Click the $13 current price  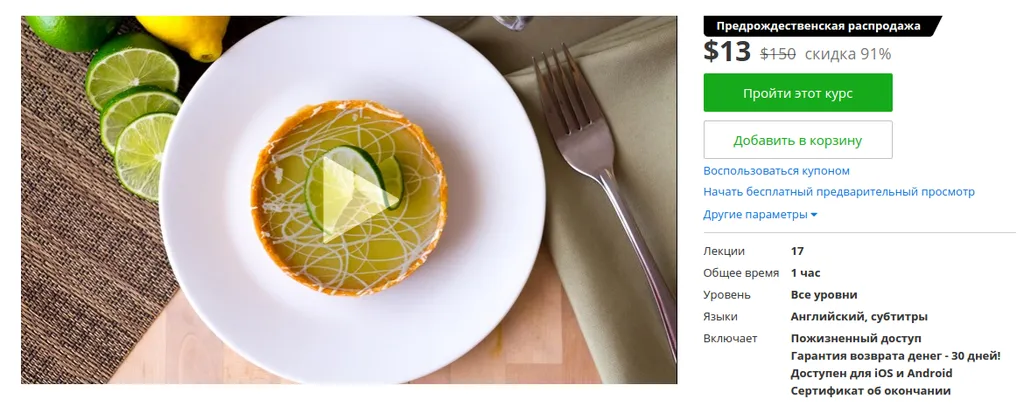(726, 52)
